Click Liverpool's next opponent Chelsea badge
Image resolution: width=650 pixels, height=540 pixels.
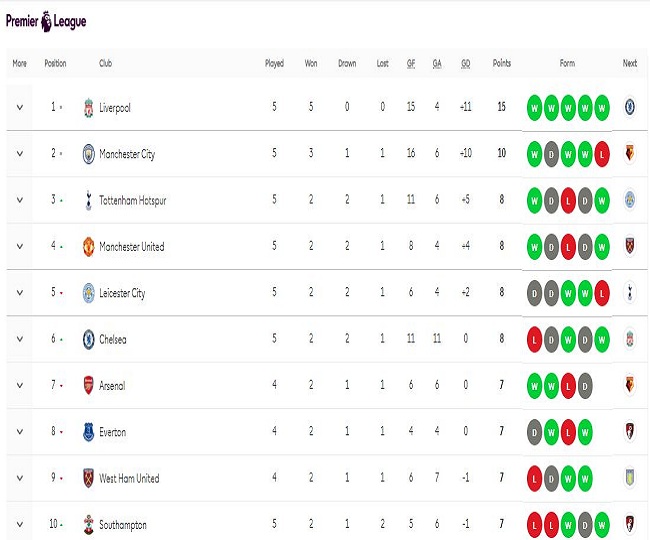pyautogui.click(x=630, y=108)
